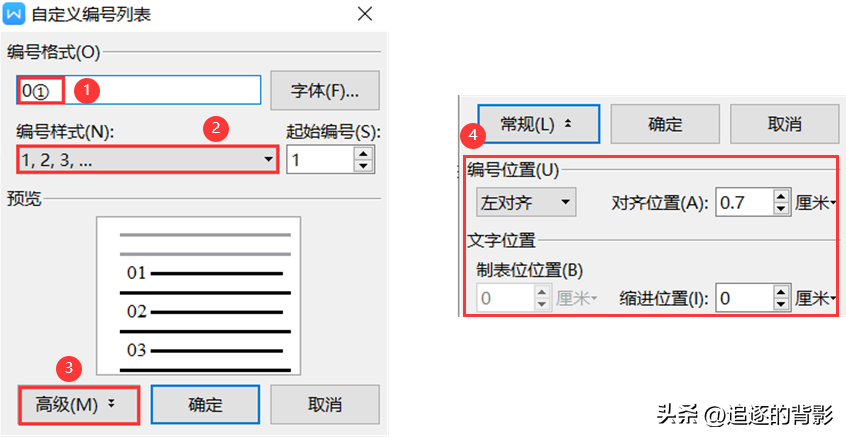Close the 自定义编号列表 dialog
Image resolution: width=846 pixels, height=438 pixels.
pyautogui.click(x=365, y=14)
